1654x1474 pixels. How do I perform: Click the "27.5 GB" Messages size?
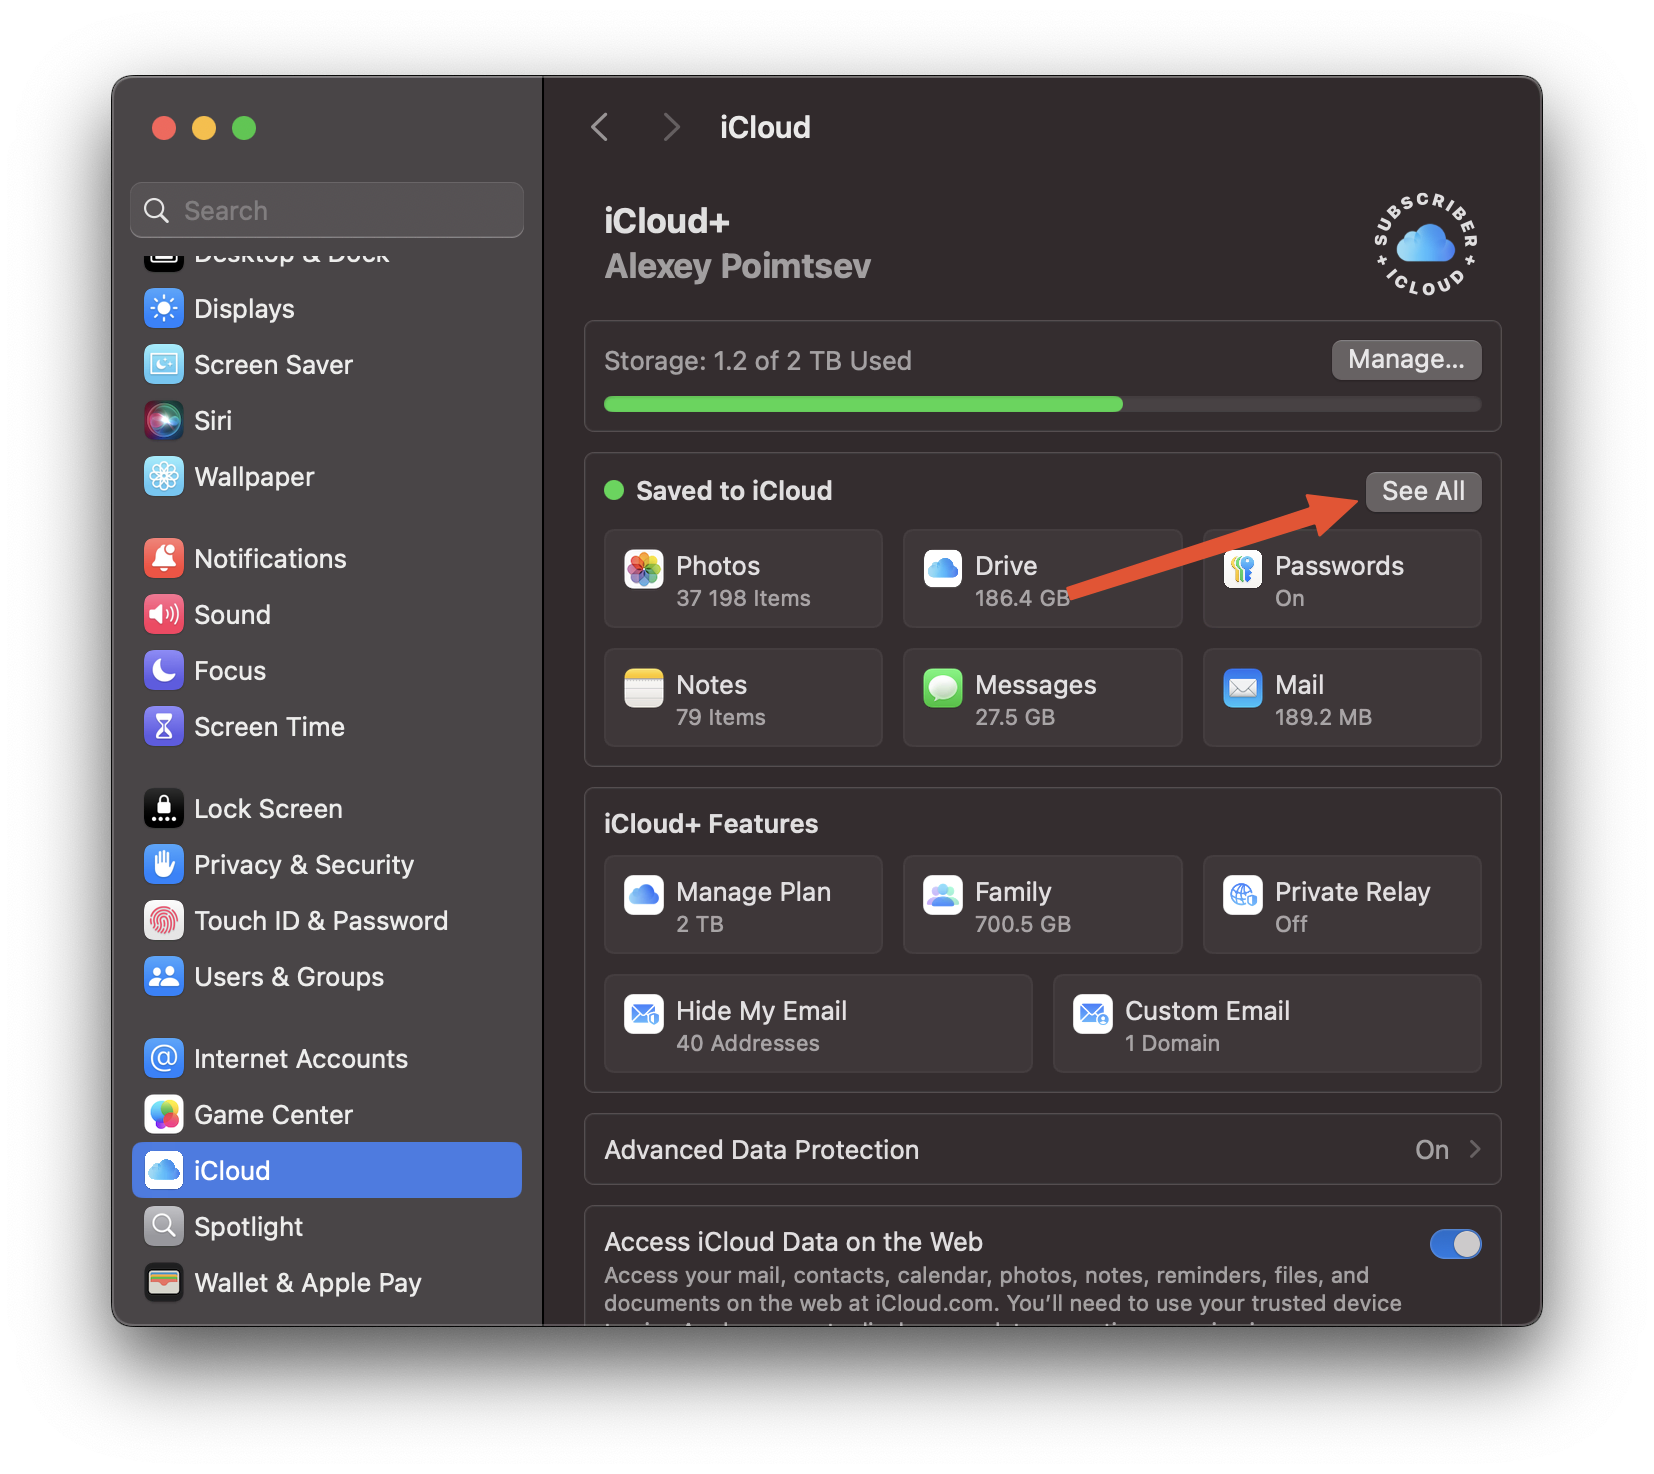pos(1015,717)
